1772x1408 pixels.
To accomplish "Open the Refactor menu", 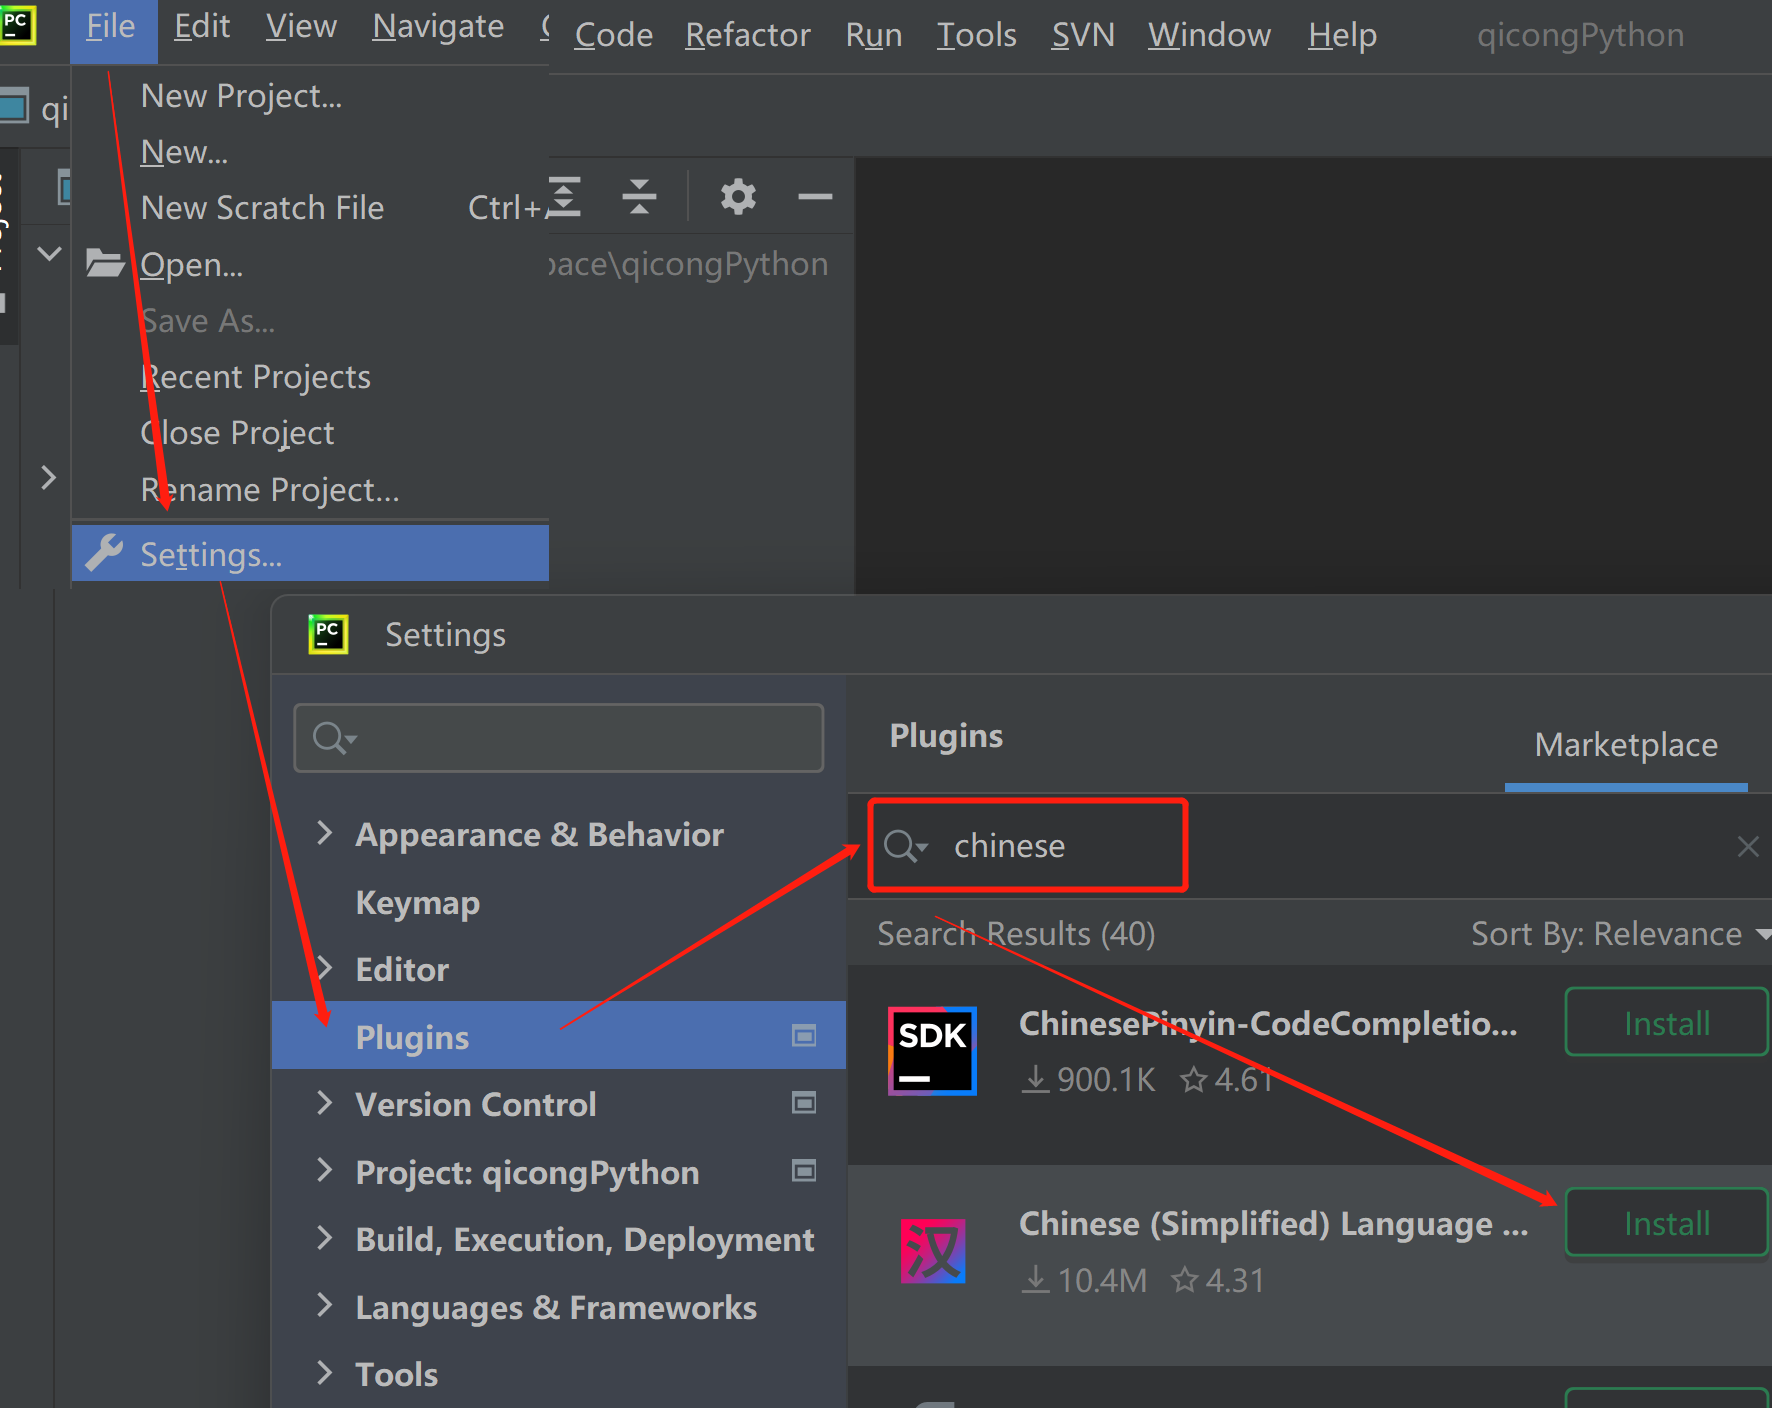I will pyautogui.click(x=747, y=35).
